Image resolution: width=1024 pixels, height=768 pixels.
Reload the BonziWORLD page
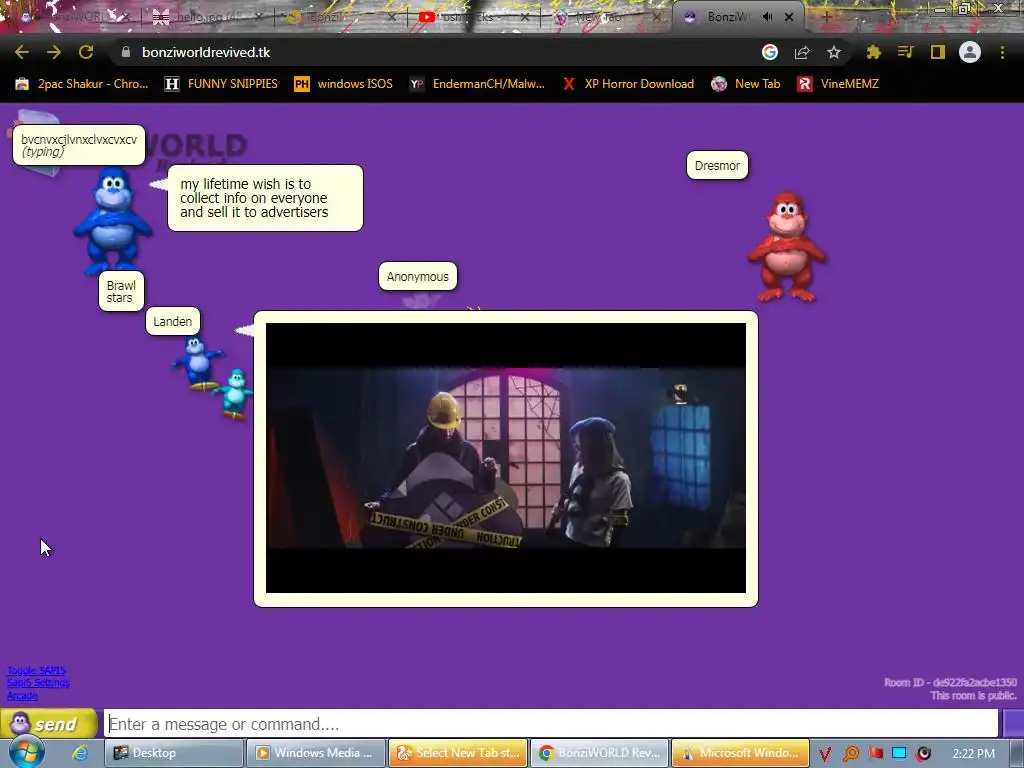click(86, 52)
